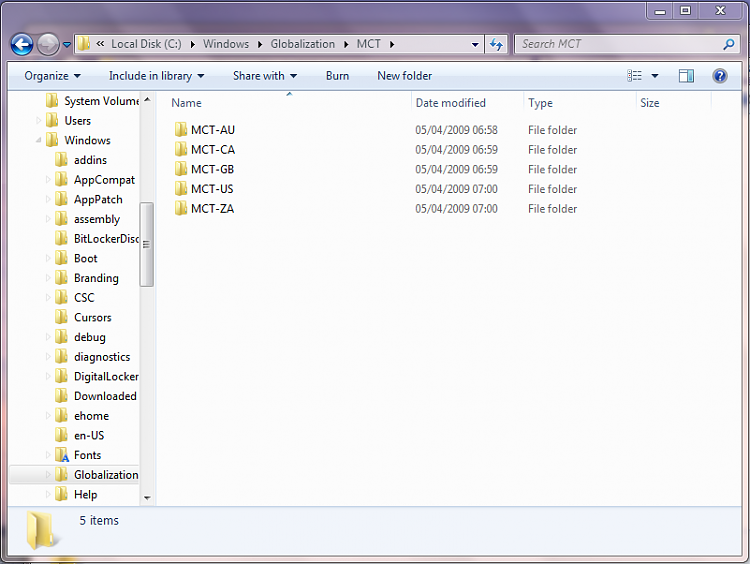Select the MCT-ZA folder icon
Image resolution: width=750 pixels, height=564 pixels.
pyautogui.click(x=181, y=208)
